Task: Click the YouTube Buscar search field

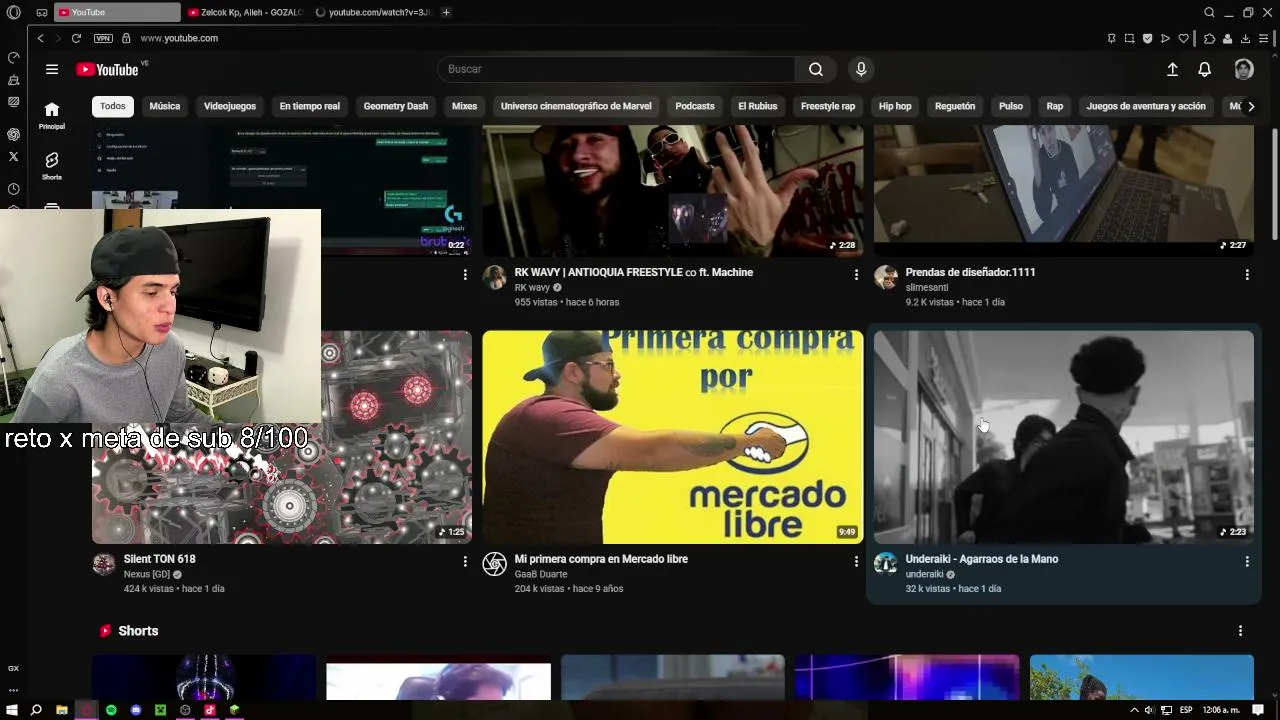Action: 616,69
